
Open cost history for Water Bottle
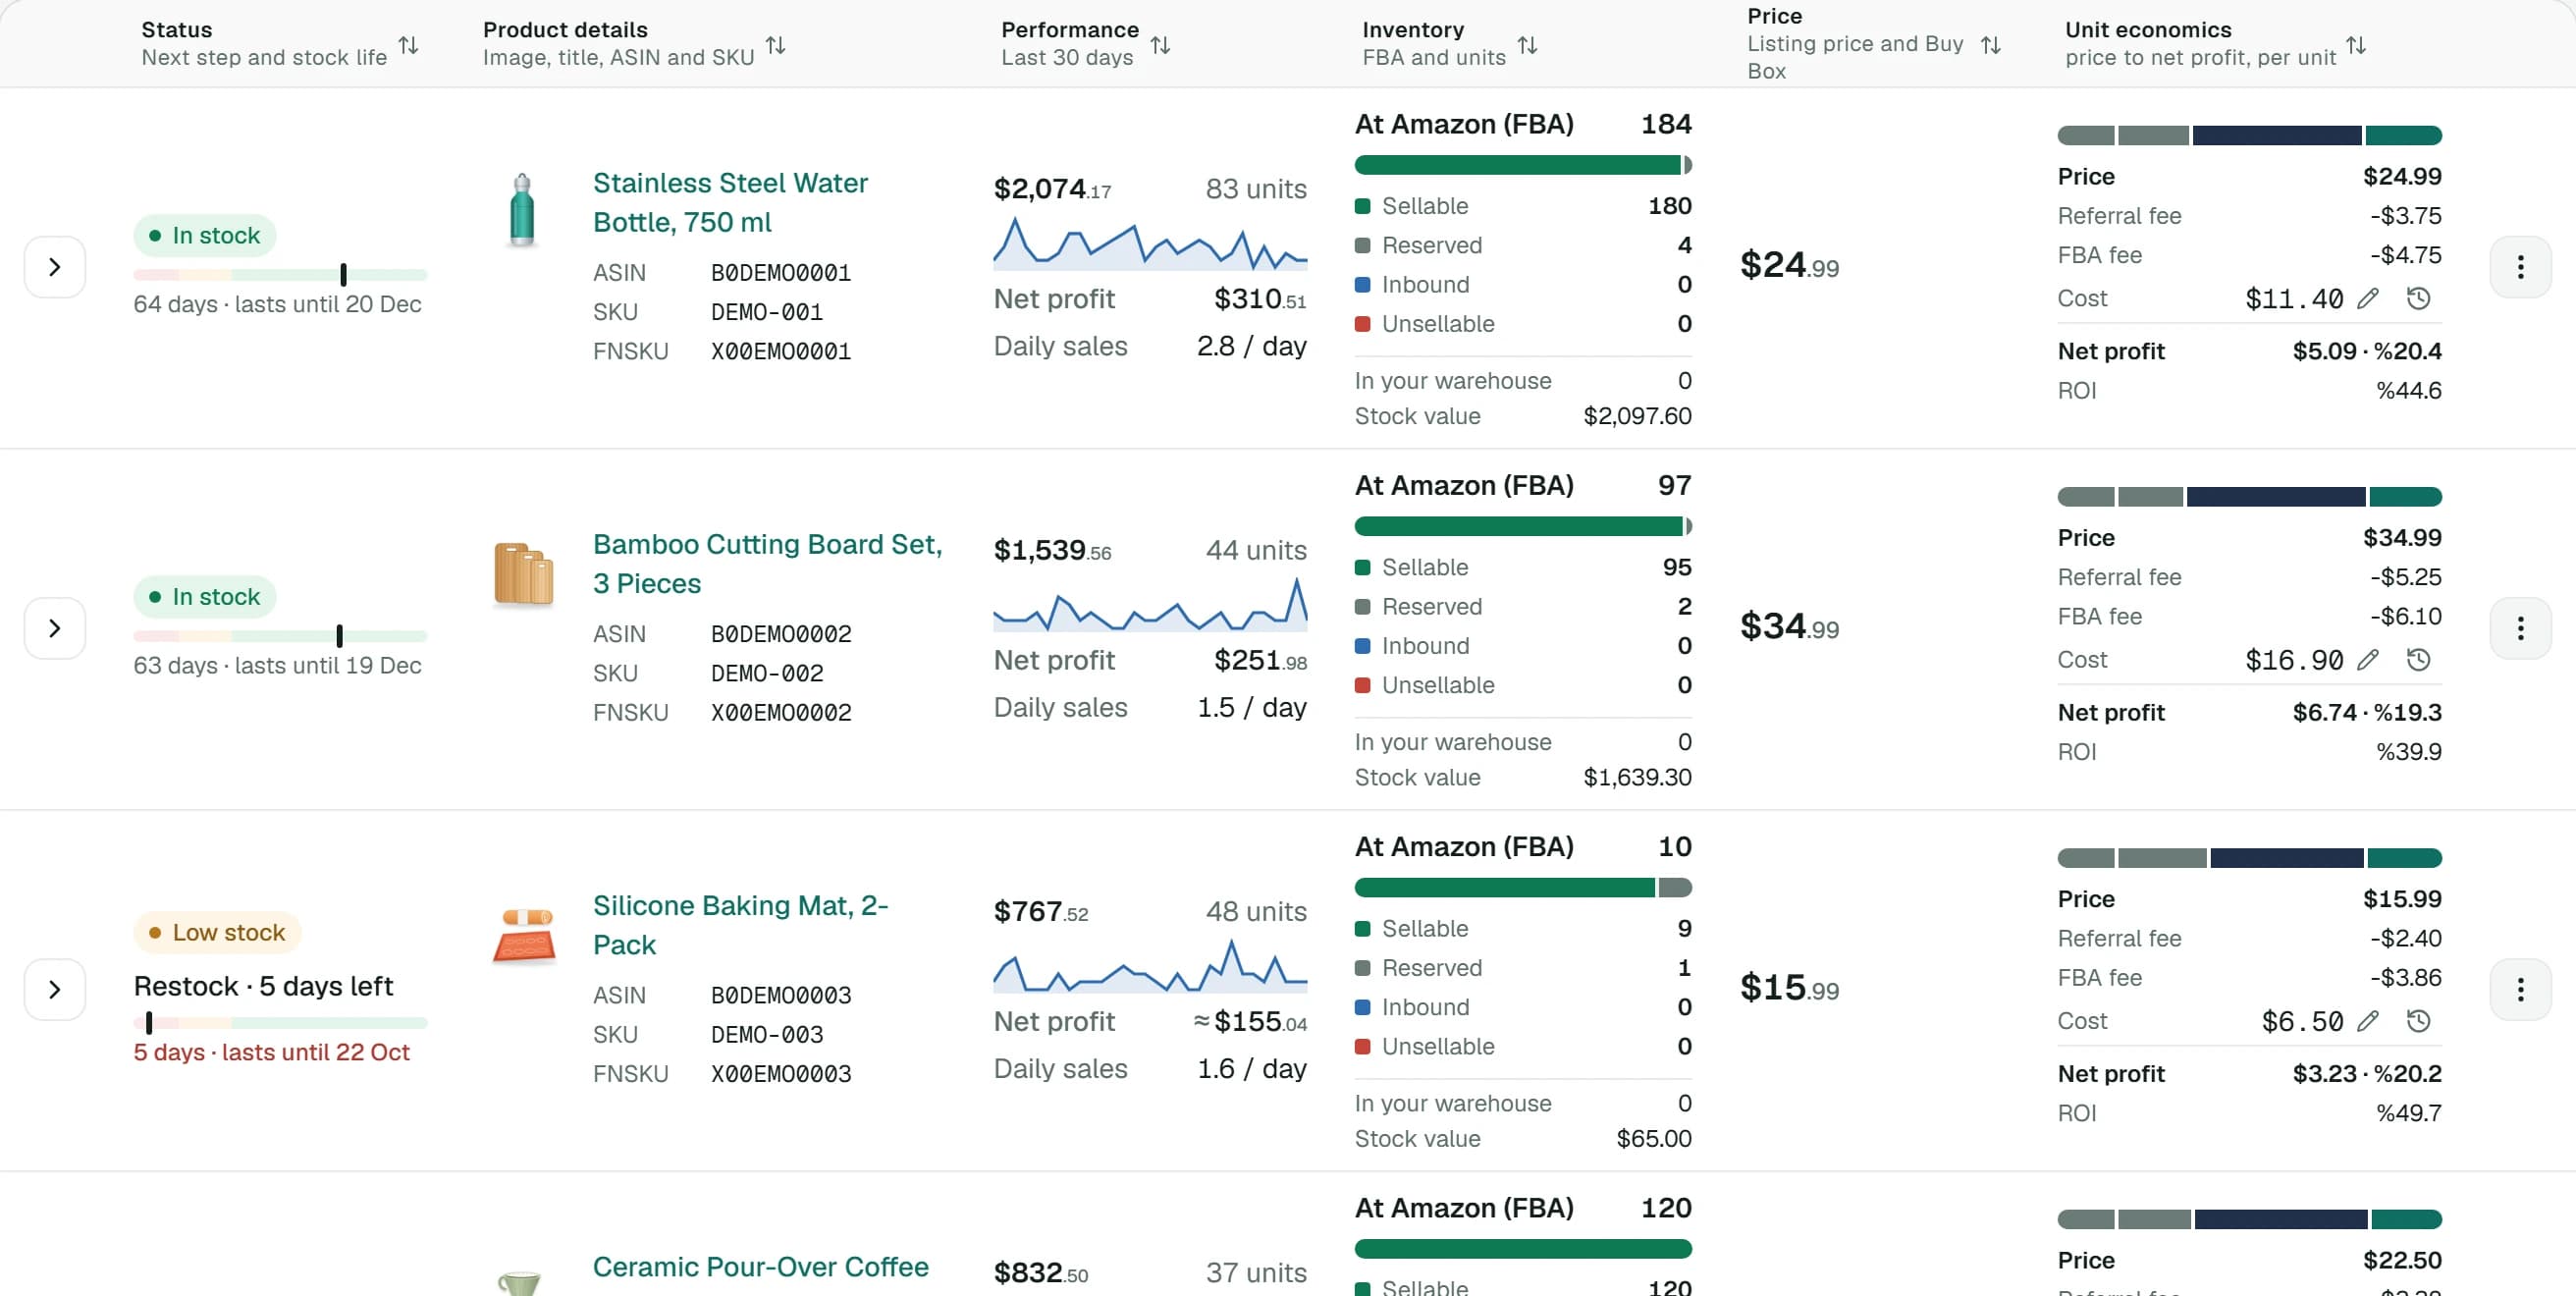pos(2418,298)
